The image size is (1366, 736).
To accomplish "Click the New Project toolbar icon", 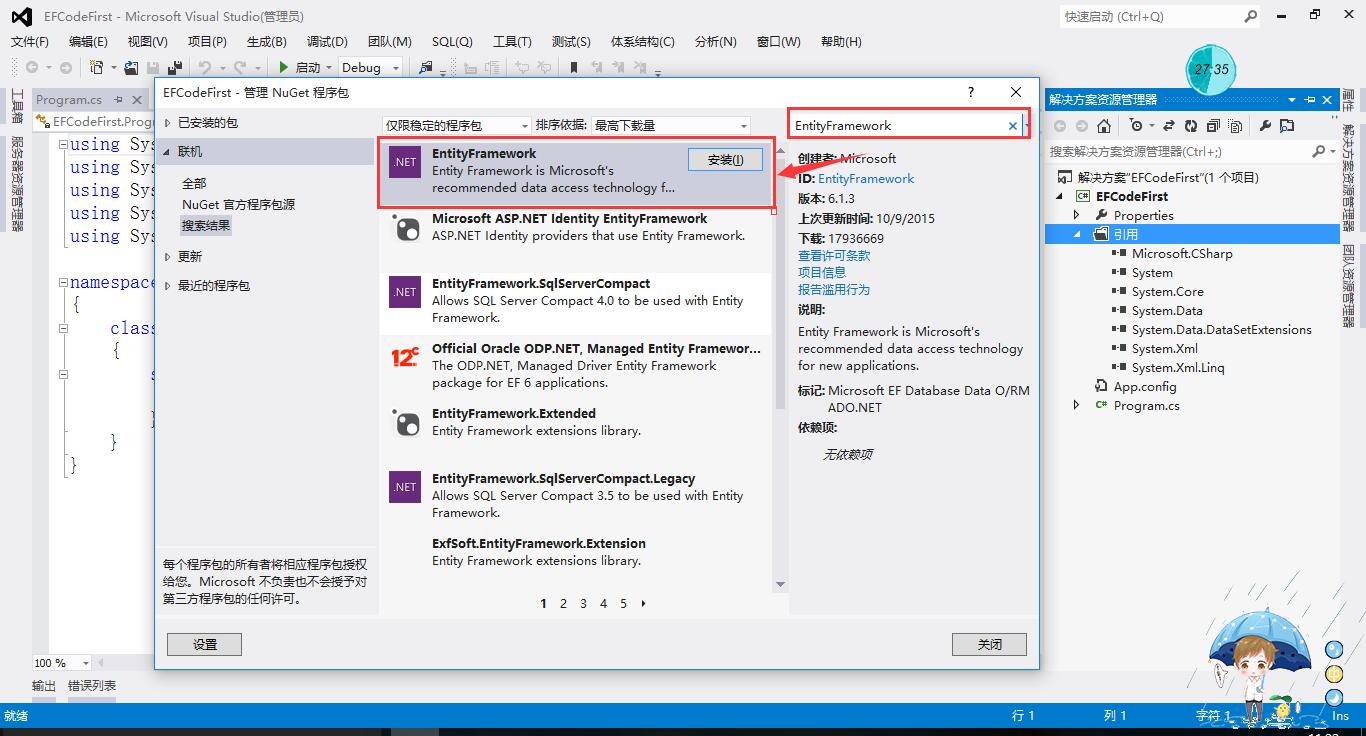I will [x=97, y=68].
